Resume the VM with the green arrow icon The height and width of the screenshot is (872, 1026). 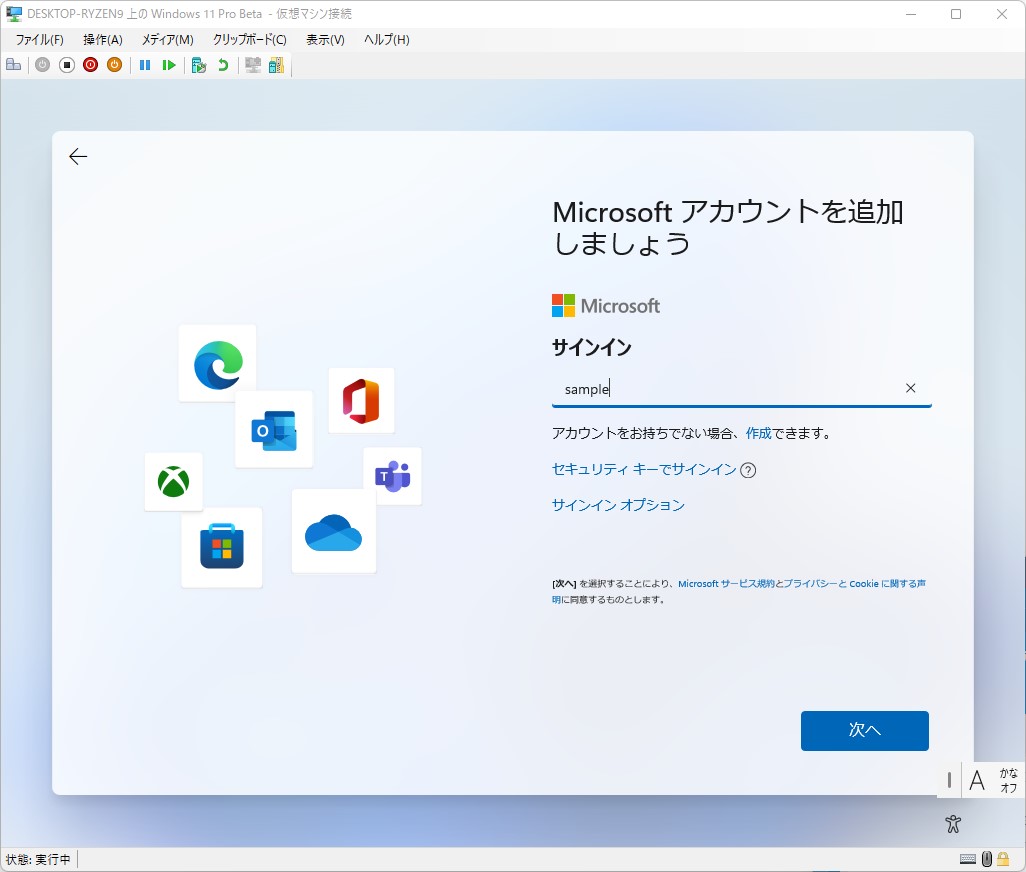[x=170, y=64]
